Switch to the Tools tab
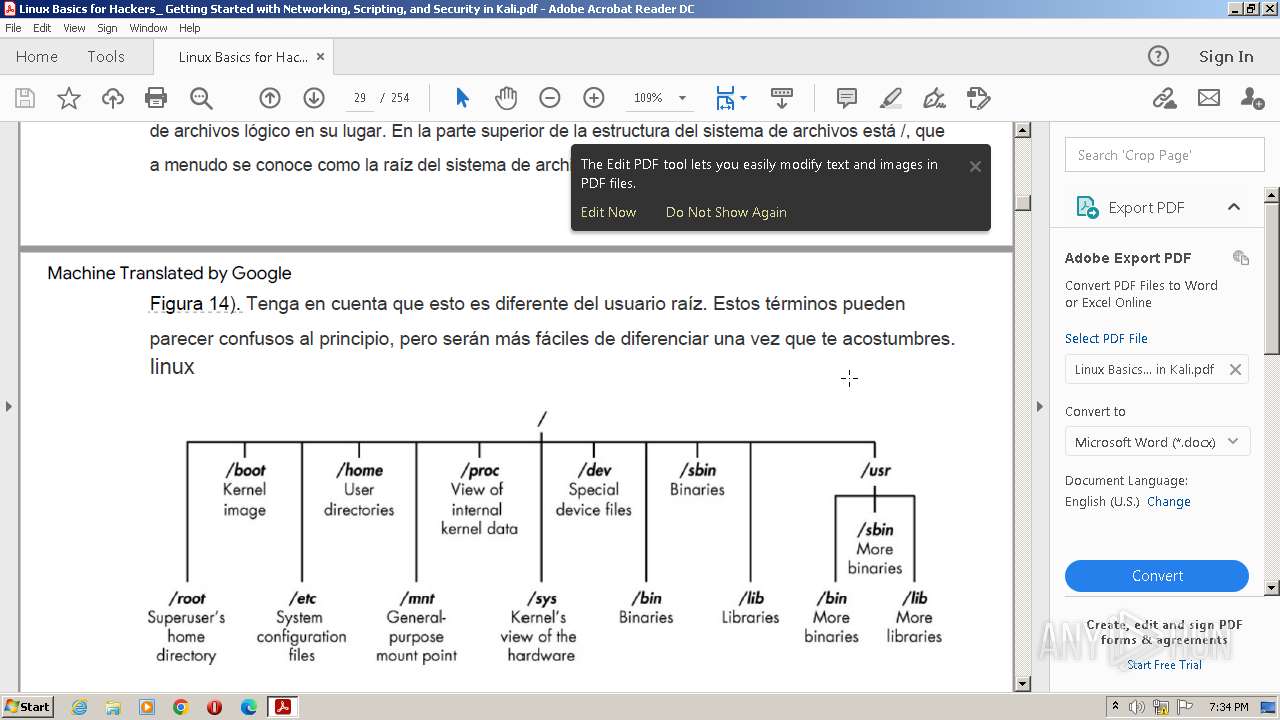This screenshot has width=1280, height=720. [x=106, y=57]
